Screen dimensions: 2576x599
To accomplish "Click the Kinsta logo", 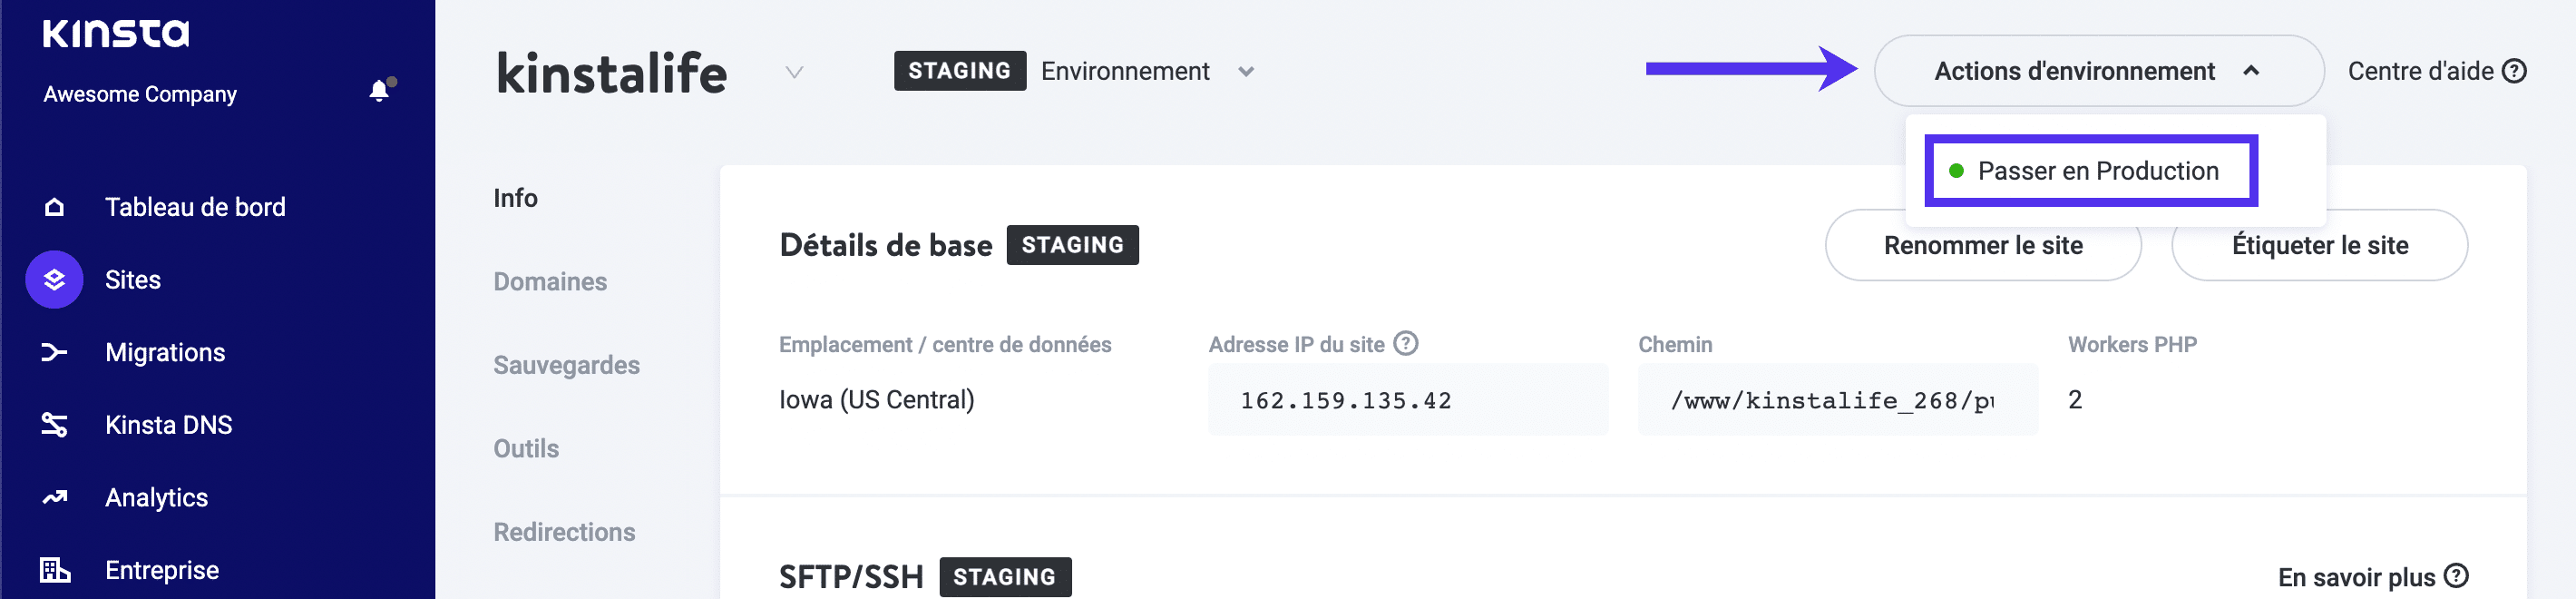I will (x=115, y=33).
